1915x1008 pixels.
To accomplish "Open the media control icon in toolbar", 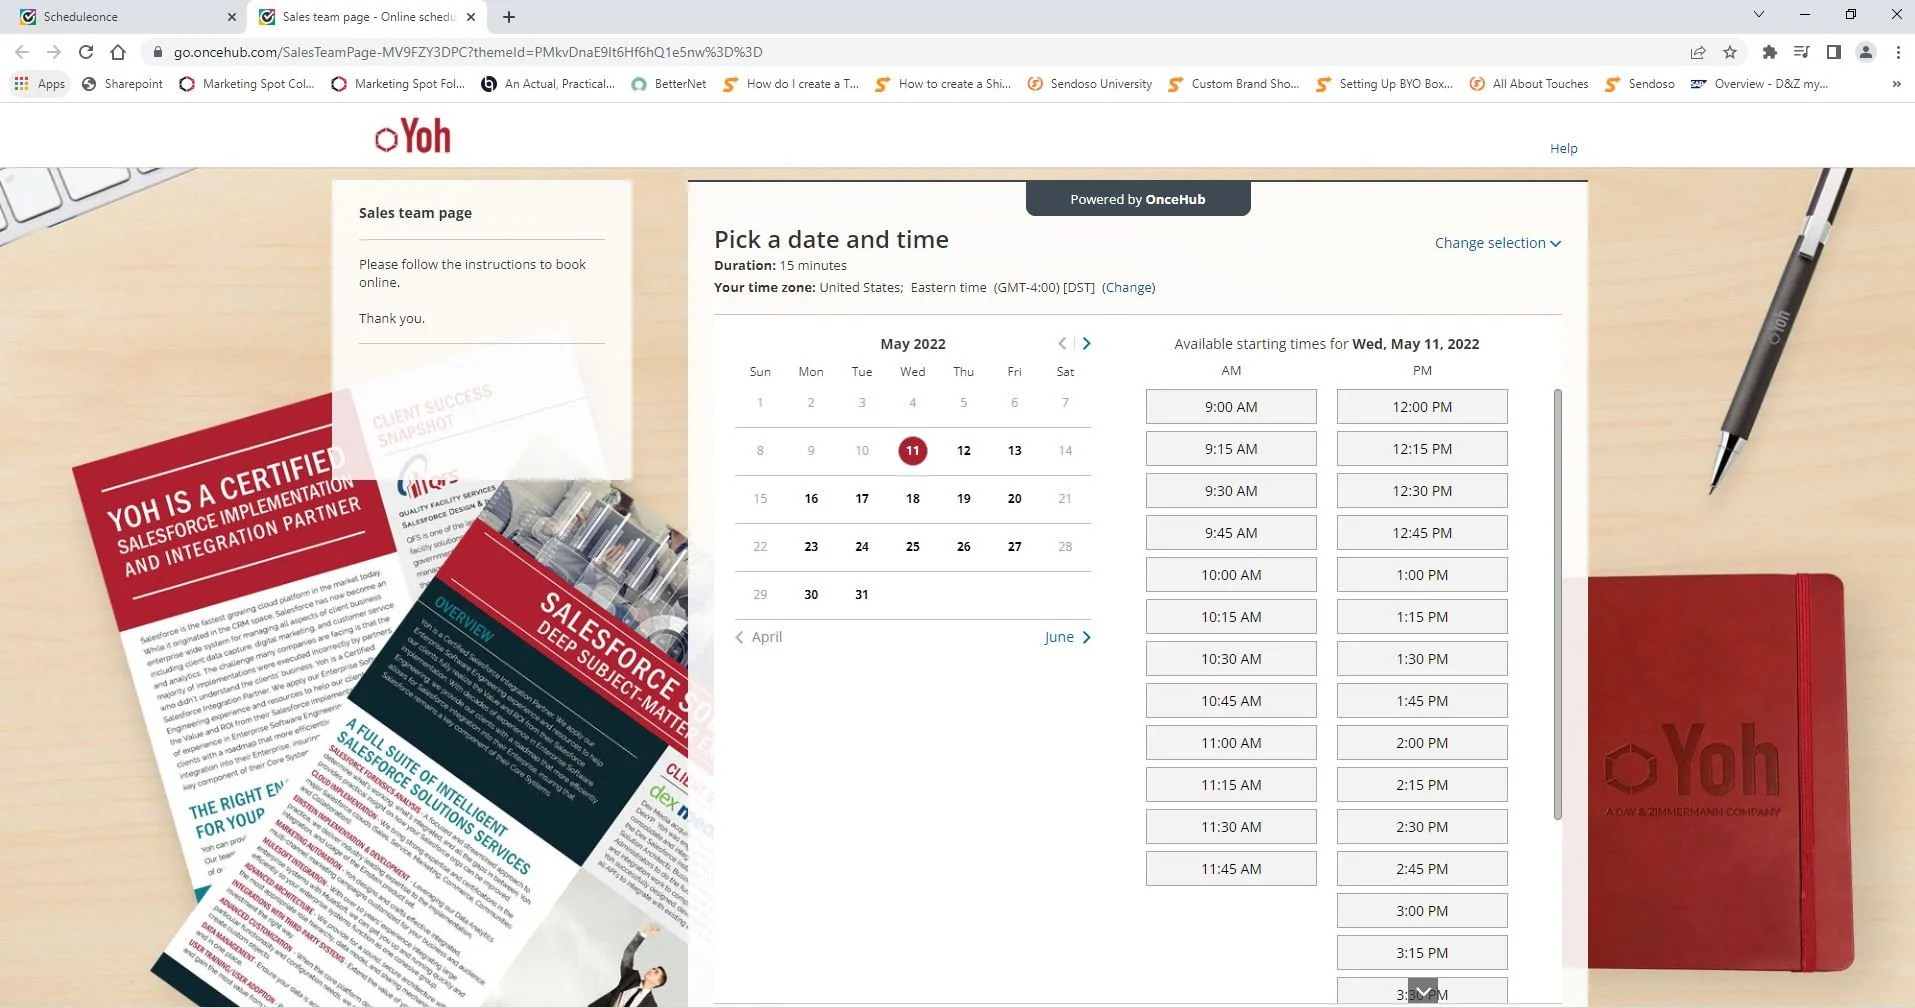I will pos(1801,52).
